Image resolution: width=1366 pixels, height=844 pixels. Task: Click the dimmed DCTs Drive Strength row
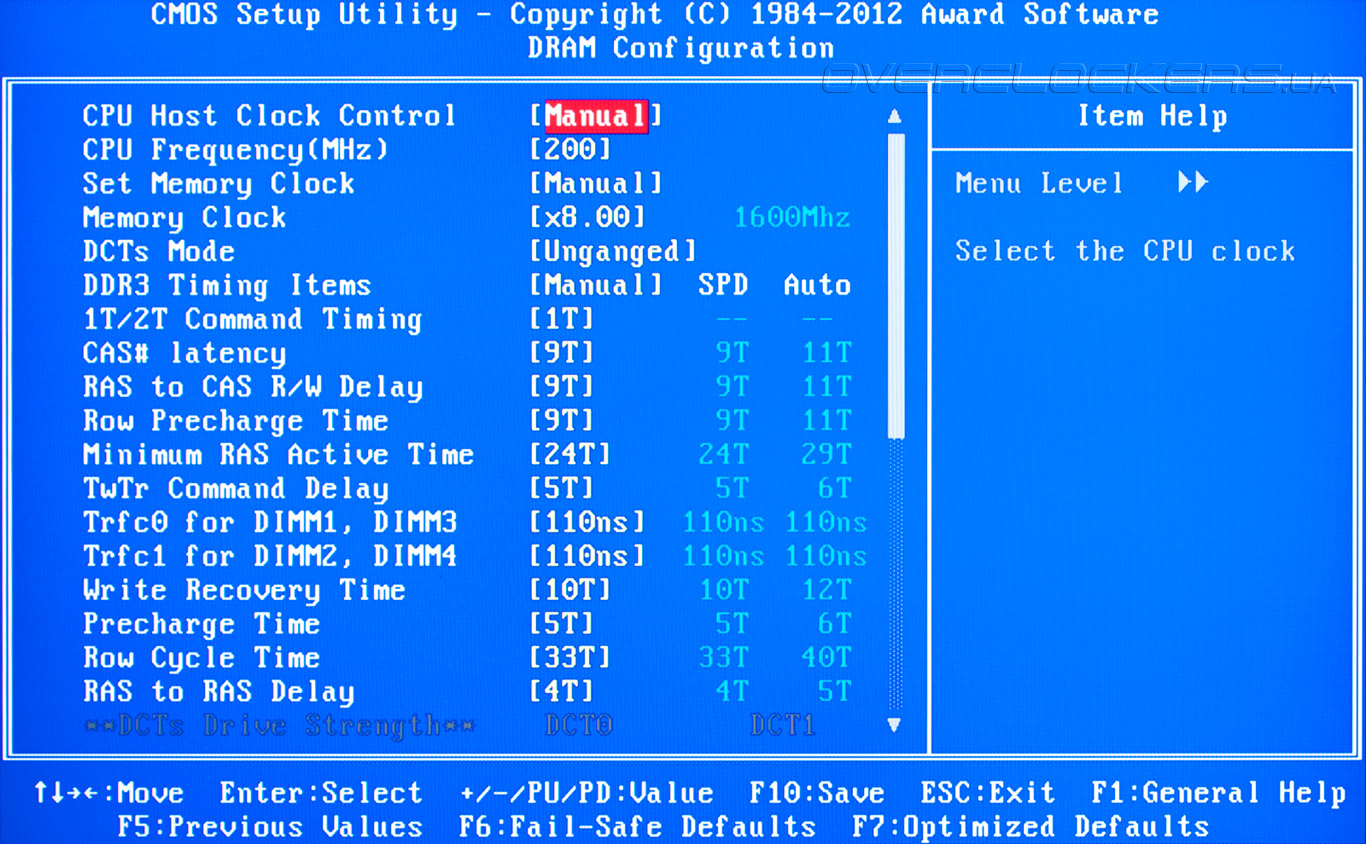click(450, 726)
